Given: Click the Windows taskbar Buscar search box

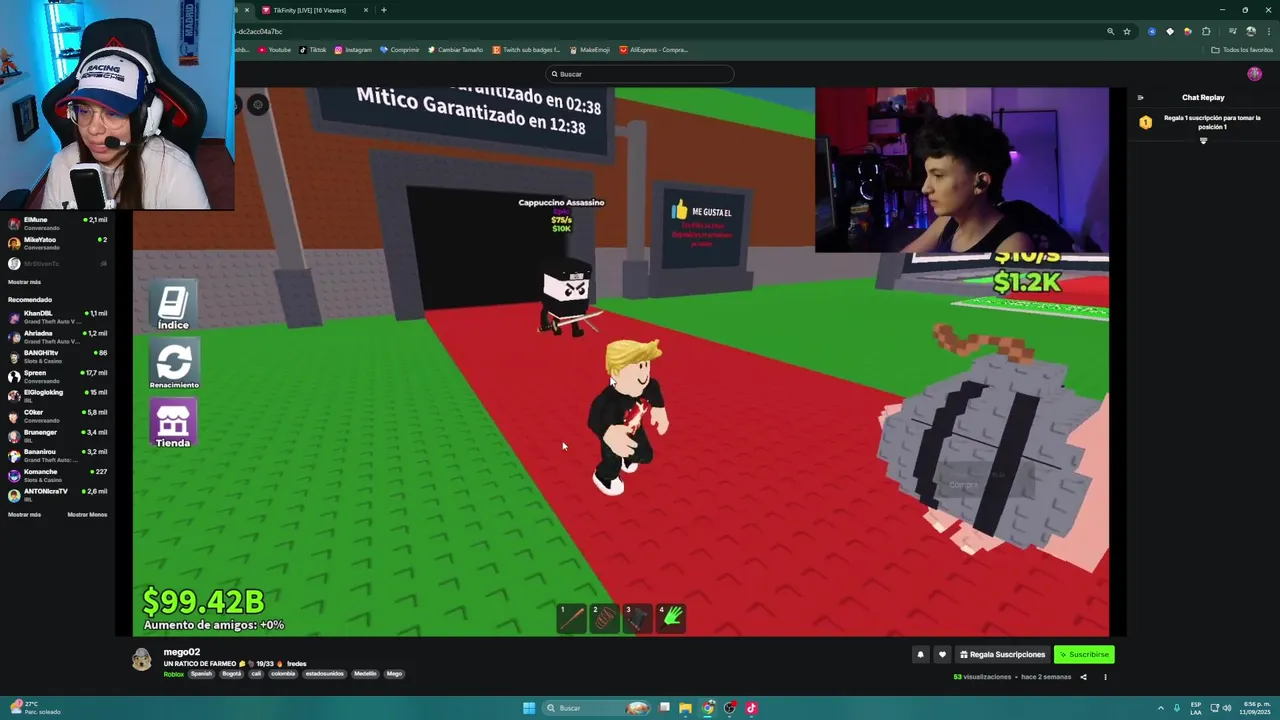Looking at the screenshot, I should coord(596,708).
